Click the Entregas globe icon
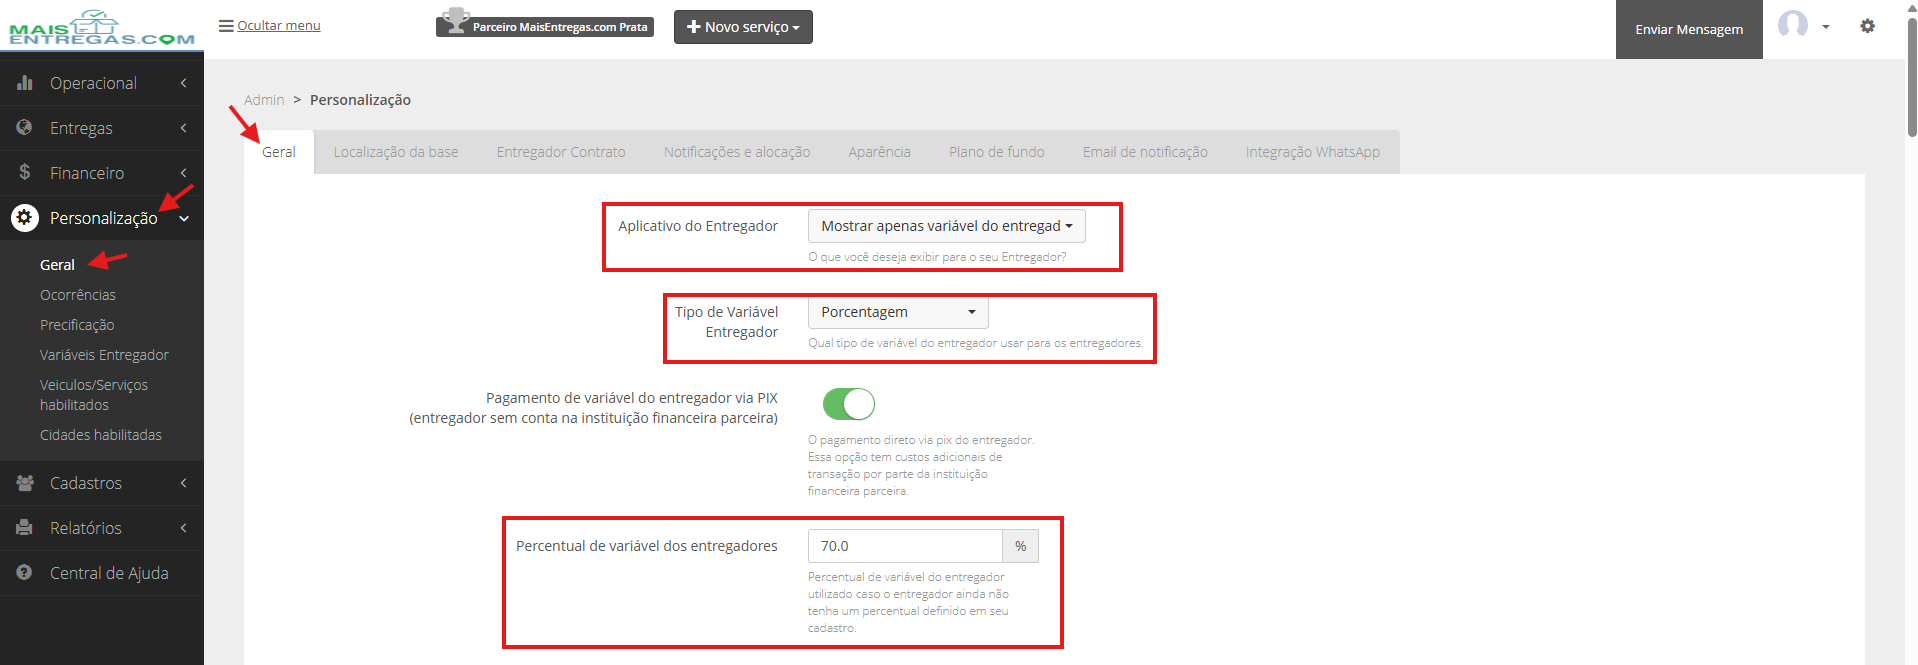The height and width of the screenshot is (665, 1918). click(25, 128)
